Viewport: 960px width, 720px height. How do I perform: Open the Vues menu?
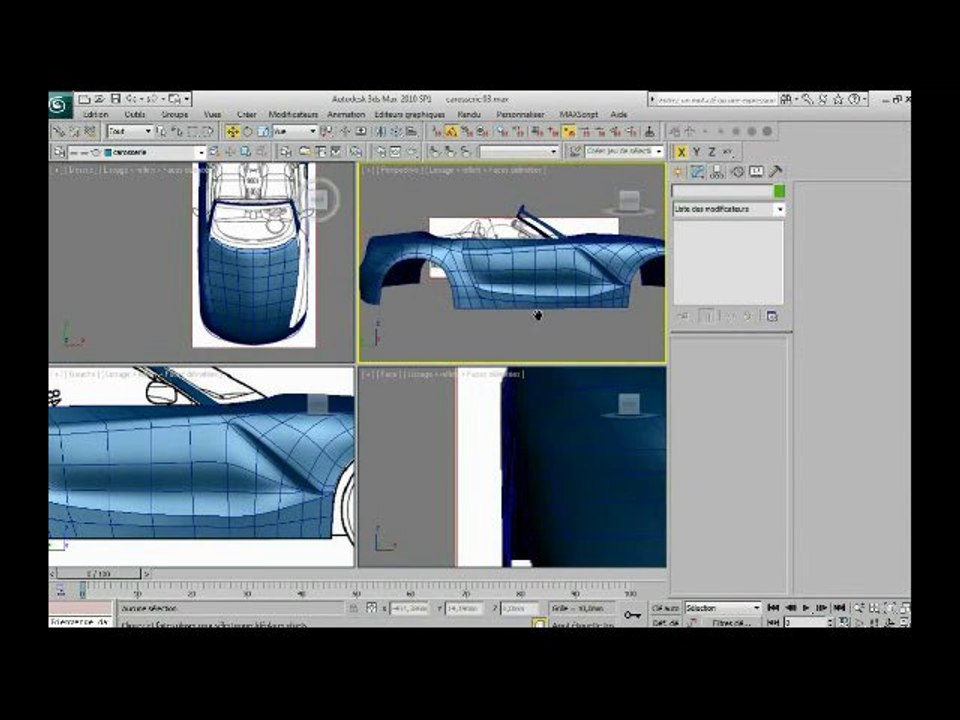212,114
